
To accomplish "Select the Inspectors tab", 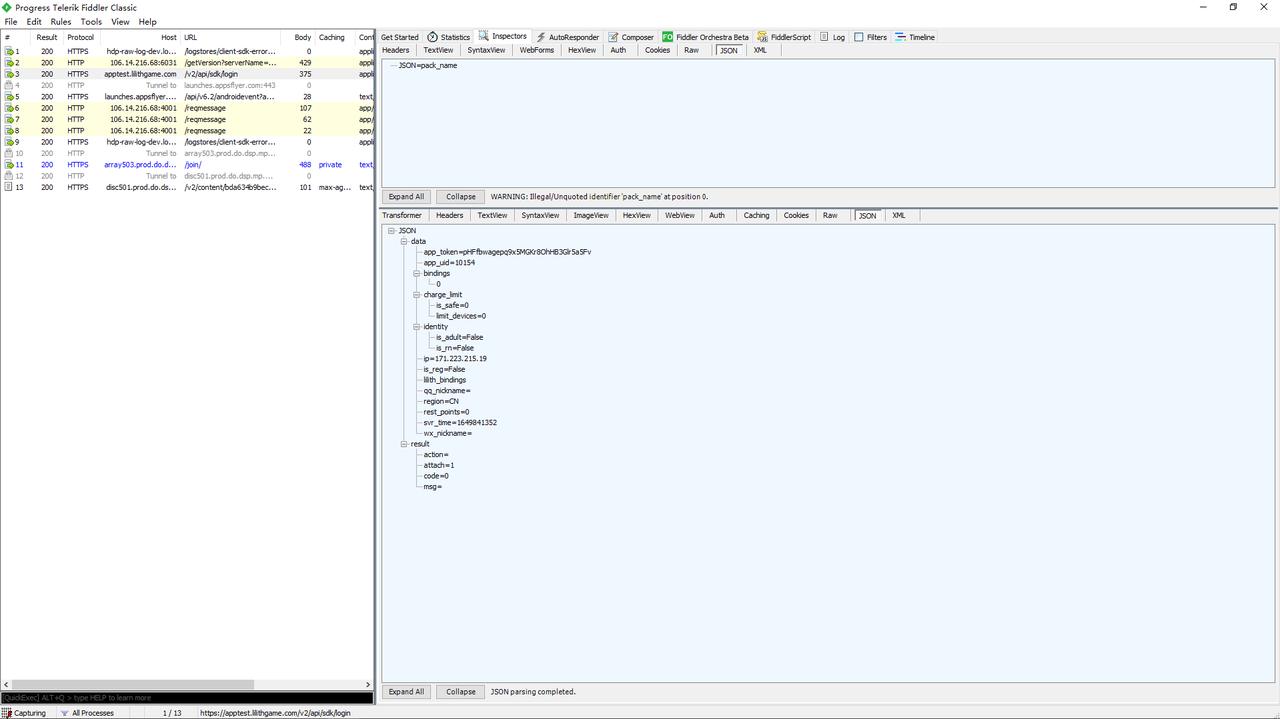I will click(503, 36).
